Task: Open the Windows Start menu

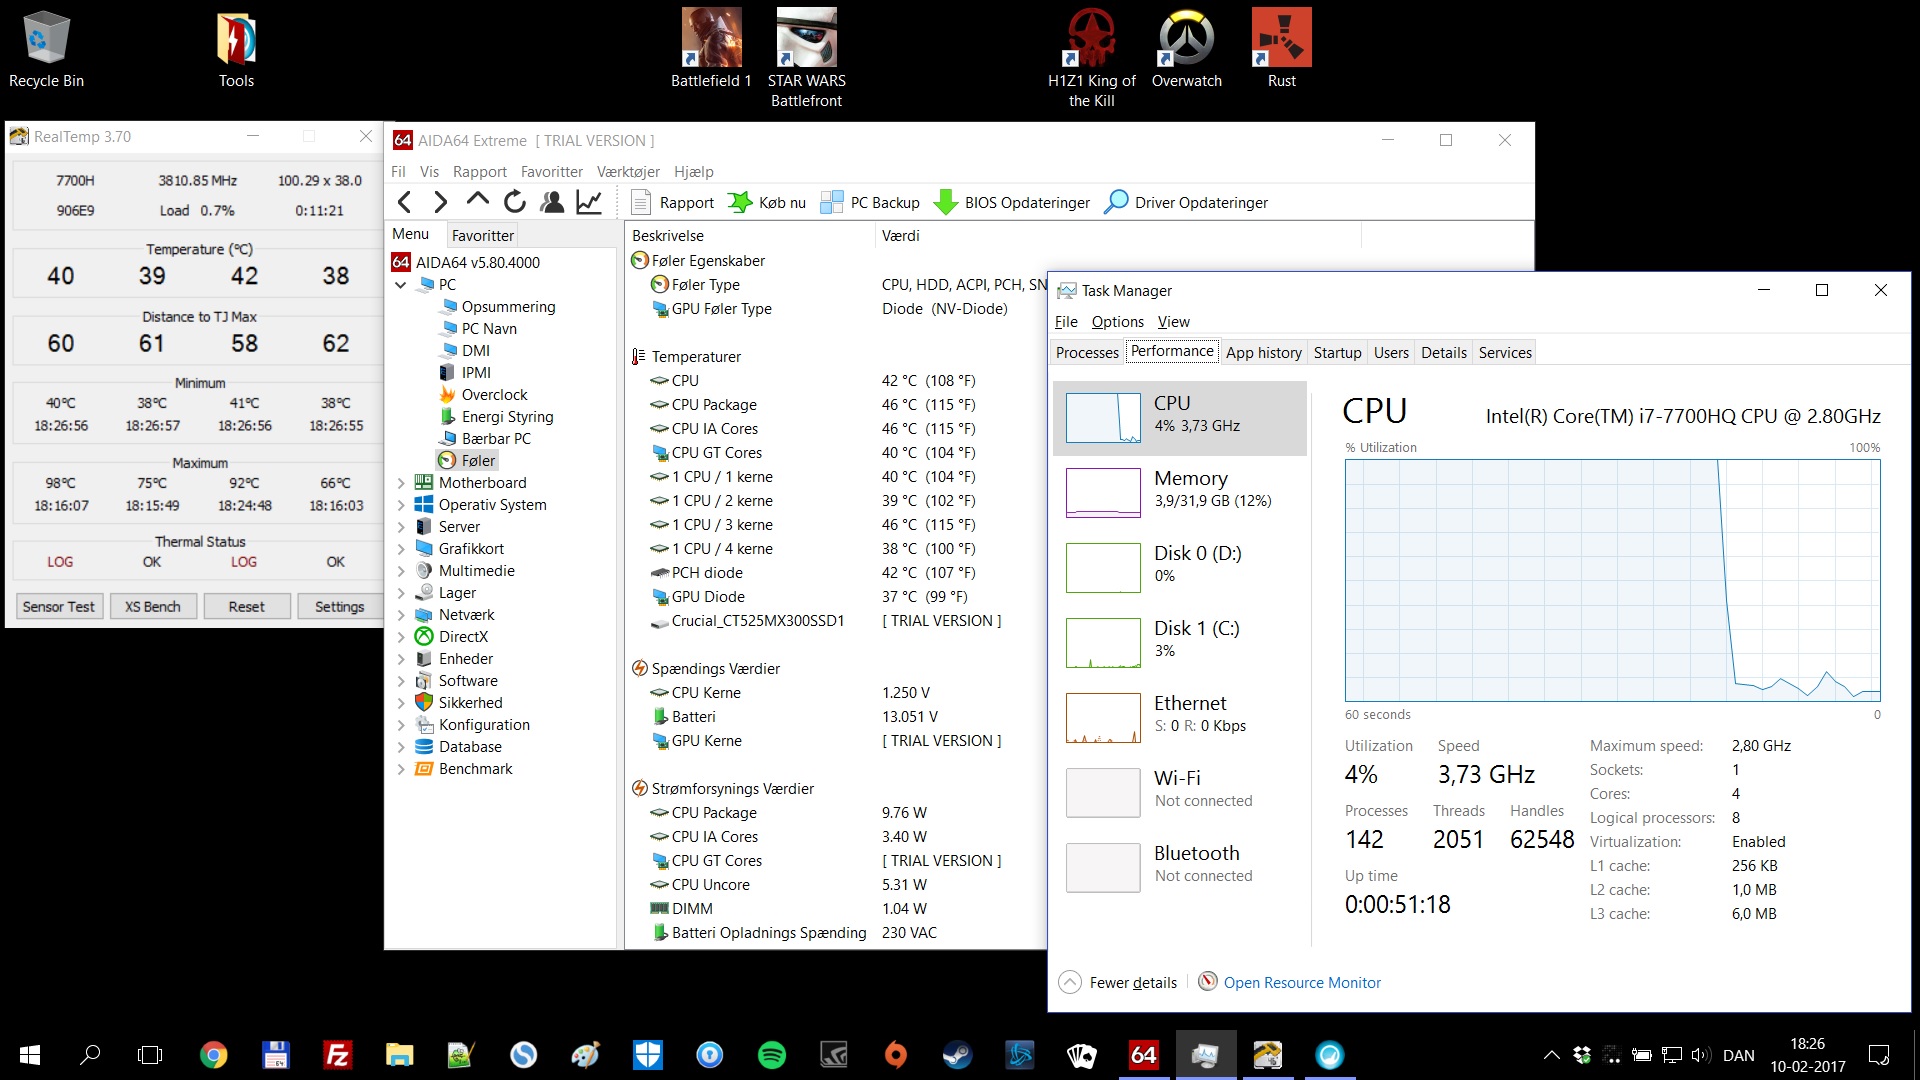Action: 30,1055
